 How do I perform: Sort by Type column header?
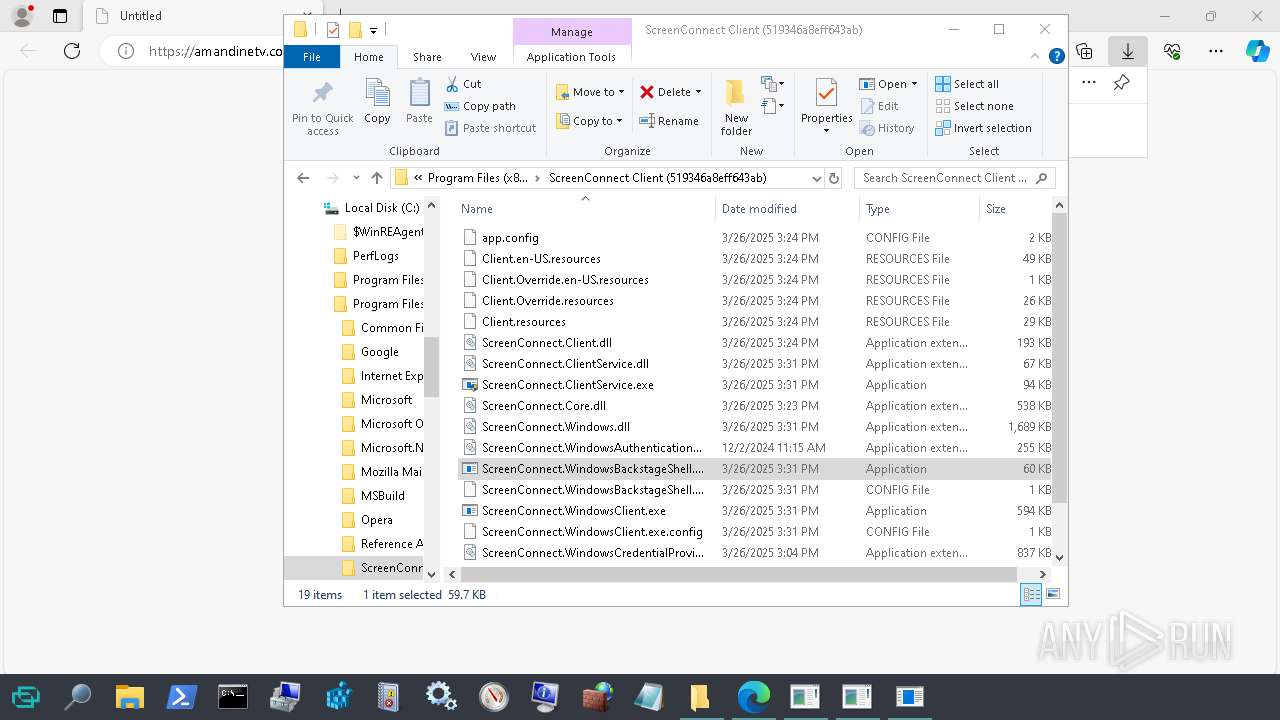[919, 208]
